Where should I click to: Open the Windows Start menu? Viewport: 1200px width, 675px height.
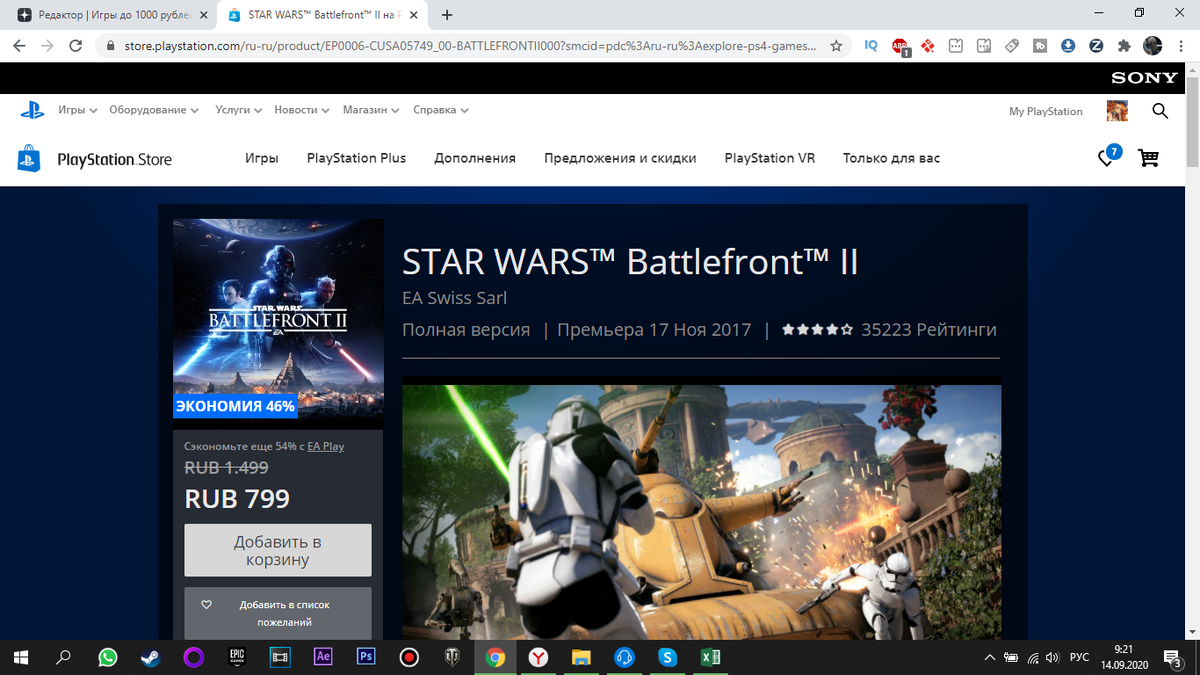pyautogui.click(x=21, y=657)
